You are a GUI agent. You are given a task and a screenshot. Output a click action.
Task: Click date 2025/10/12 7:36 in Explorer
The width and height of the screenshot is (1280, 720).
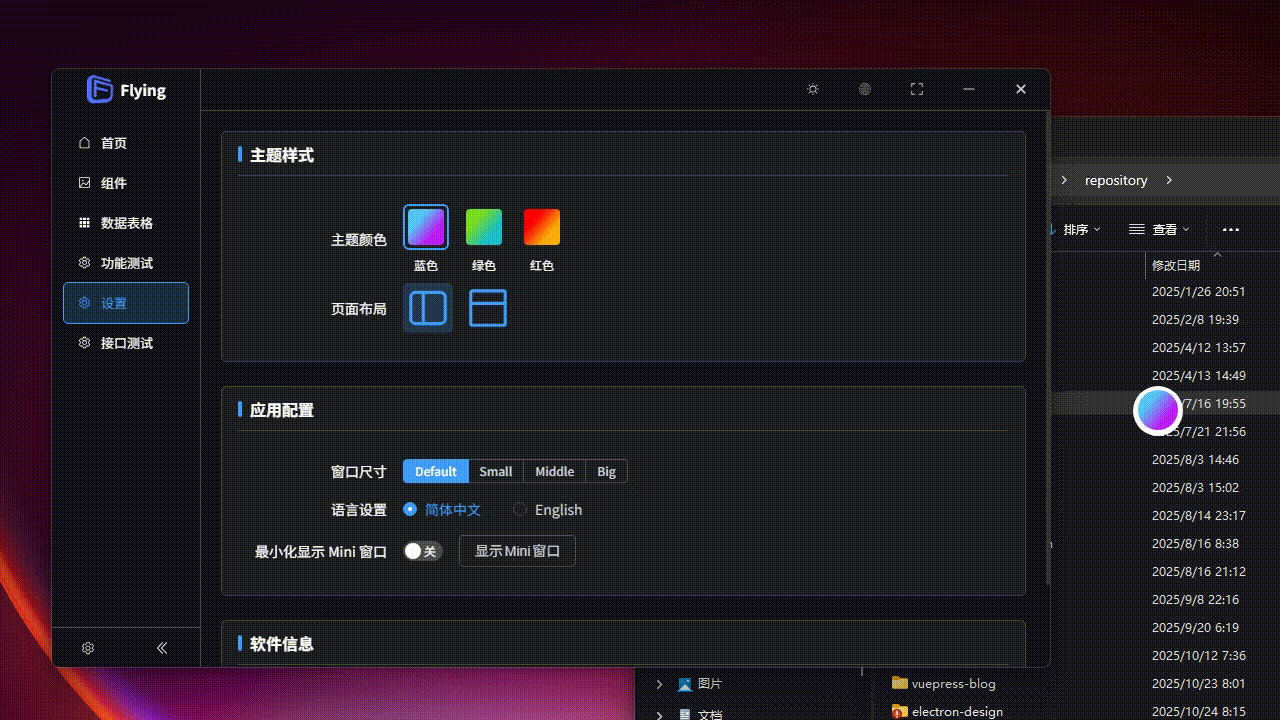pos(1199,656)
